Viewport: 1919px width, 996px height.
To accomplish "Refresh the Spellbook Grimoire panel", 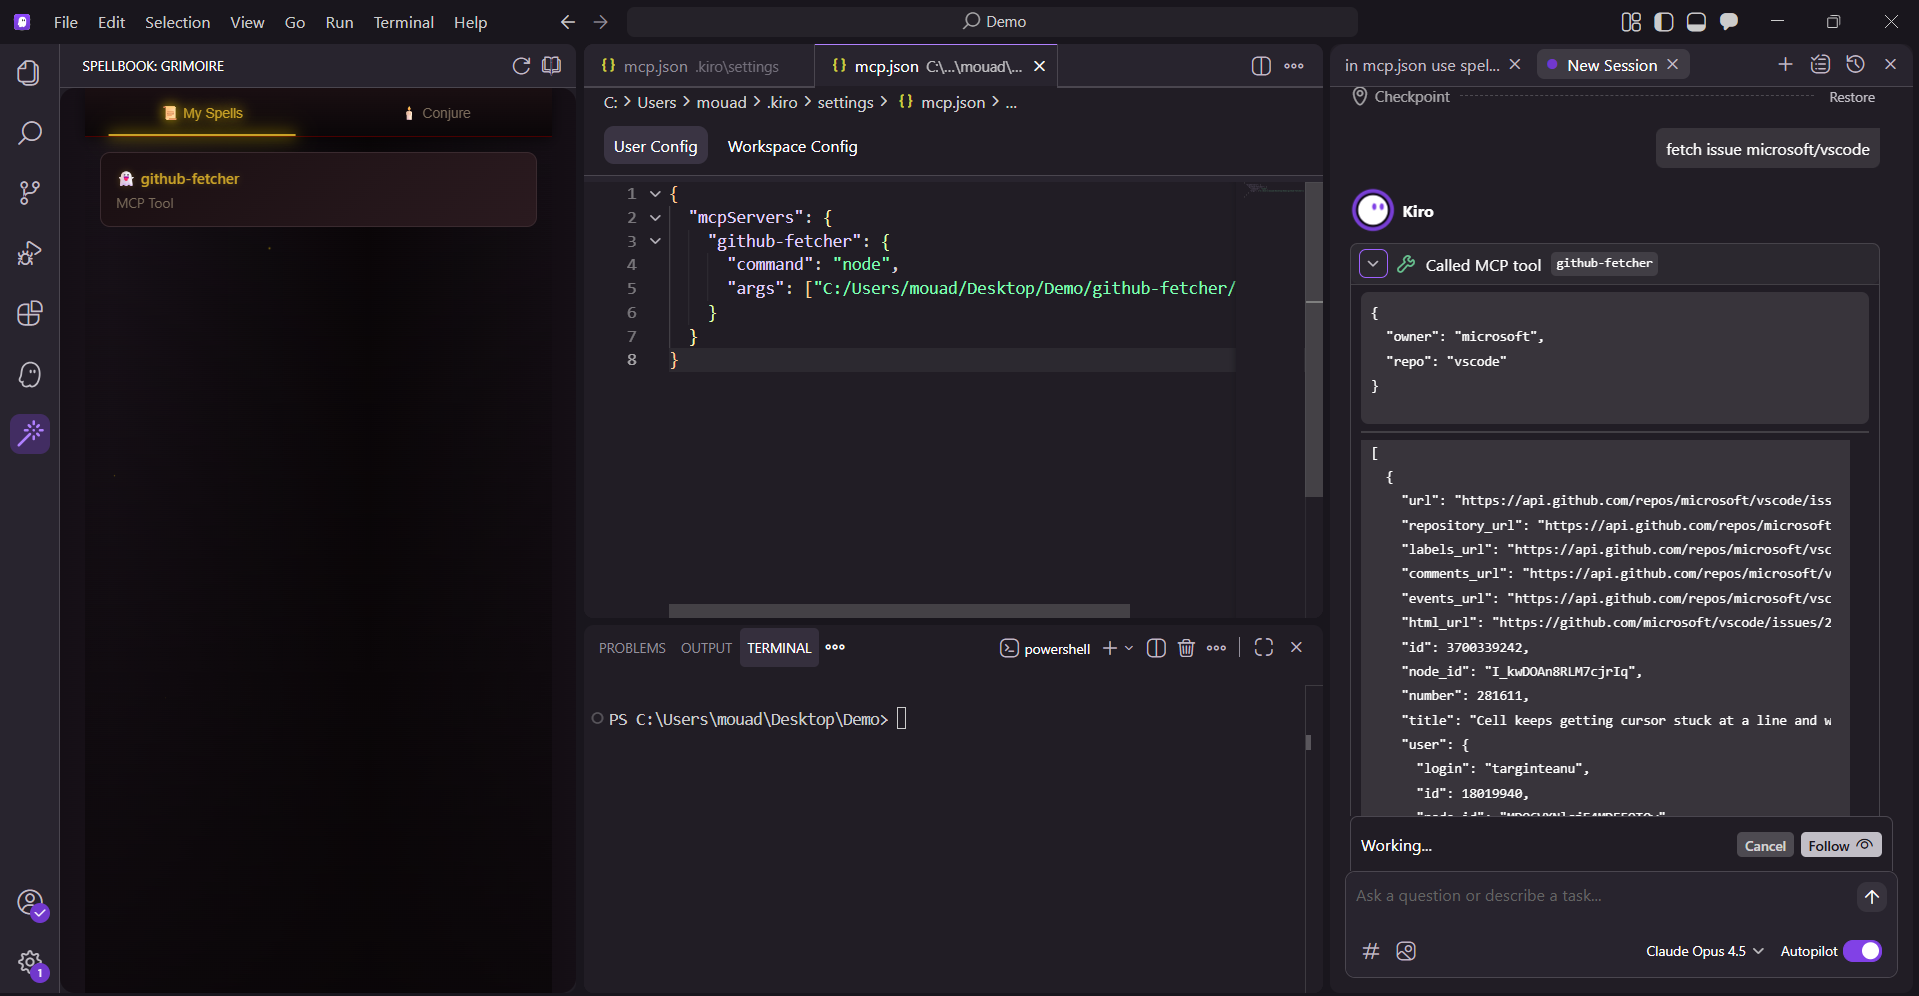I will 521,66.
